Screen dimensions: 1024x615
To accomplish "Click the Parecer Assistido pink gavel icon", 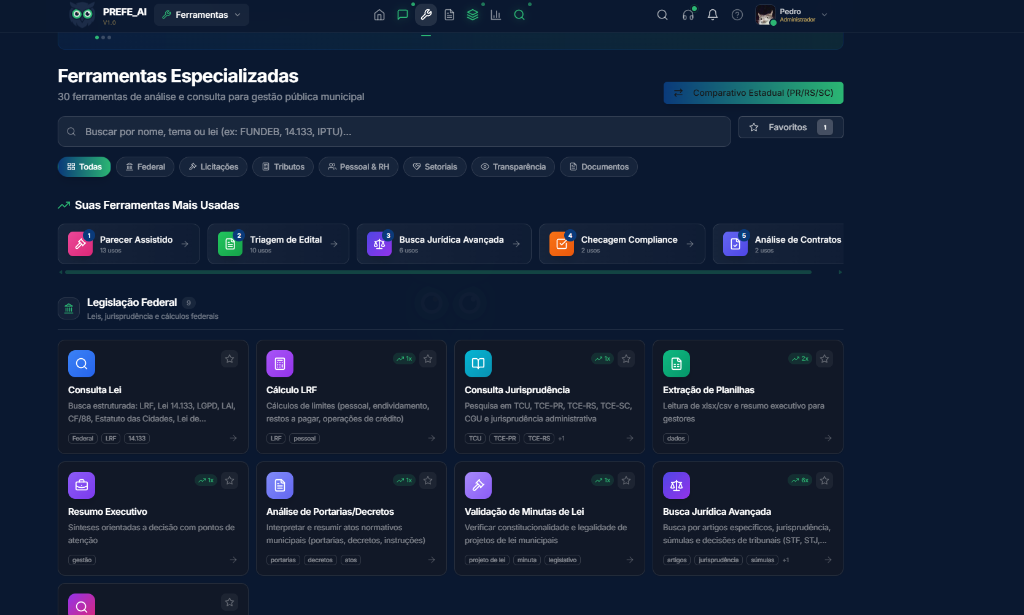I will point(80,244).
